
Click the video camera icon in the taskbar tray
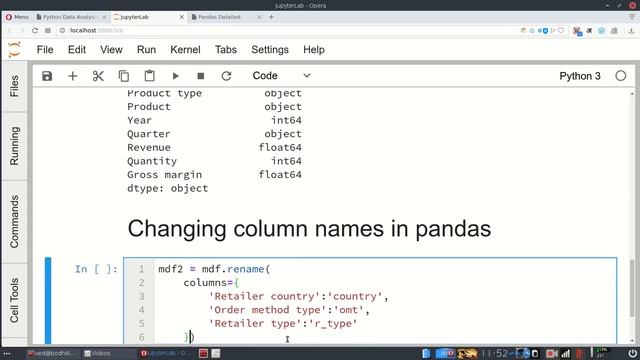pos(552,353)
